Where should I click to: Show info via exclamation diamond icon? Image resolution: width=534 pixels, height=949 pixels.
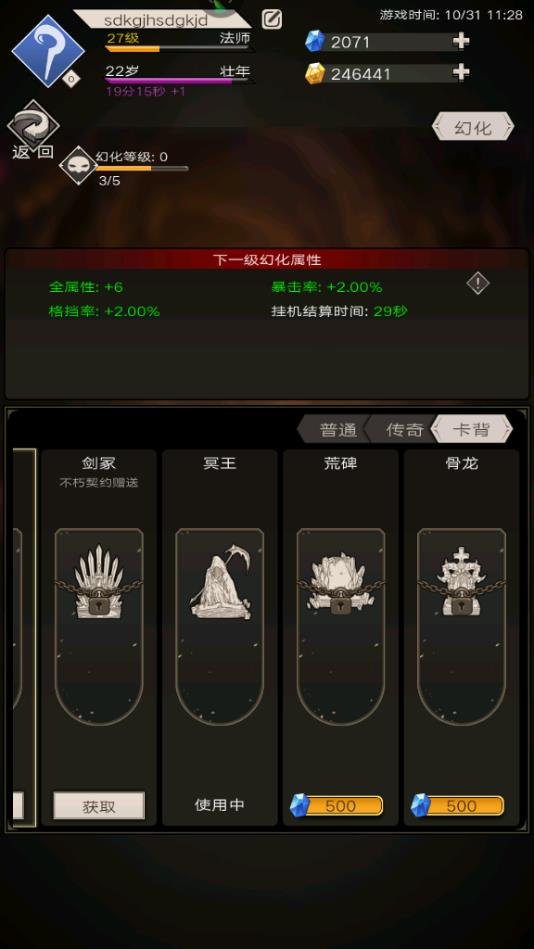point(478,283)
